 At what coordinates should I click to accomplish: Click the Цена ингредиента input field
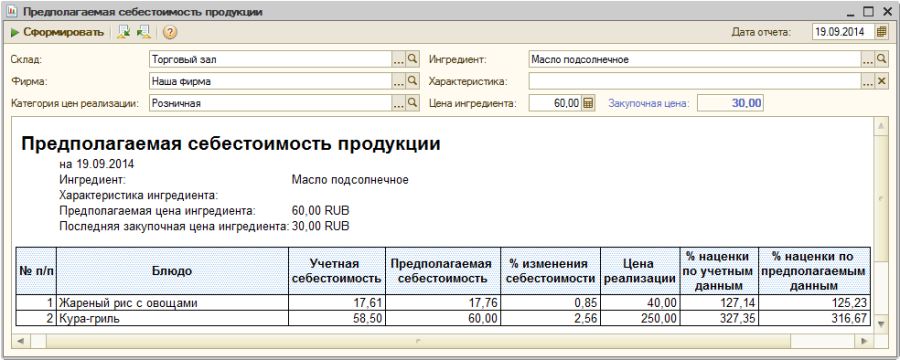(555, 103)
